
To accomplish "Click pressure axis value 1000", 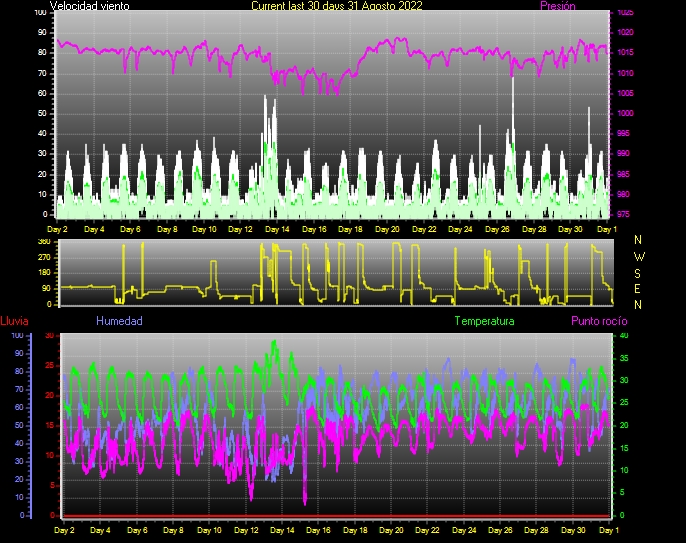I will point(625,113).
